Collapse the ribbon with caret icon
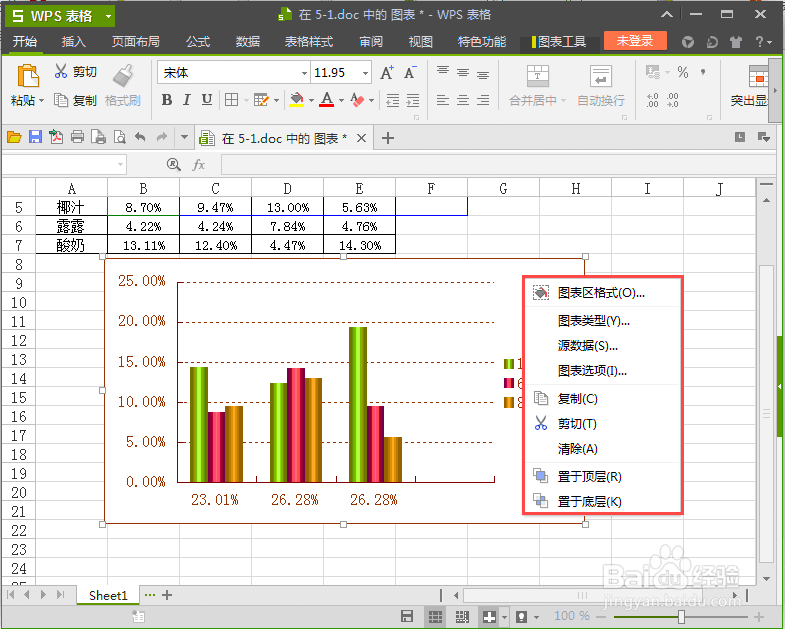785x629 pixels. [667, 15]
